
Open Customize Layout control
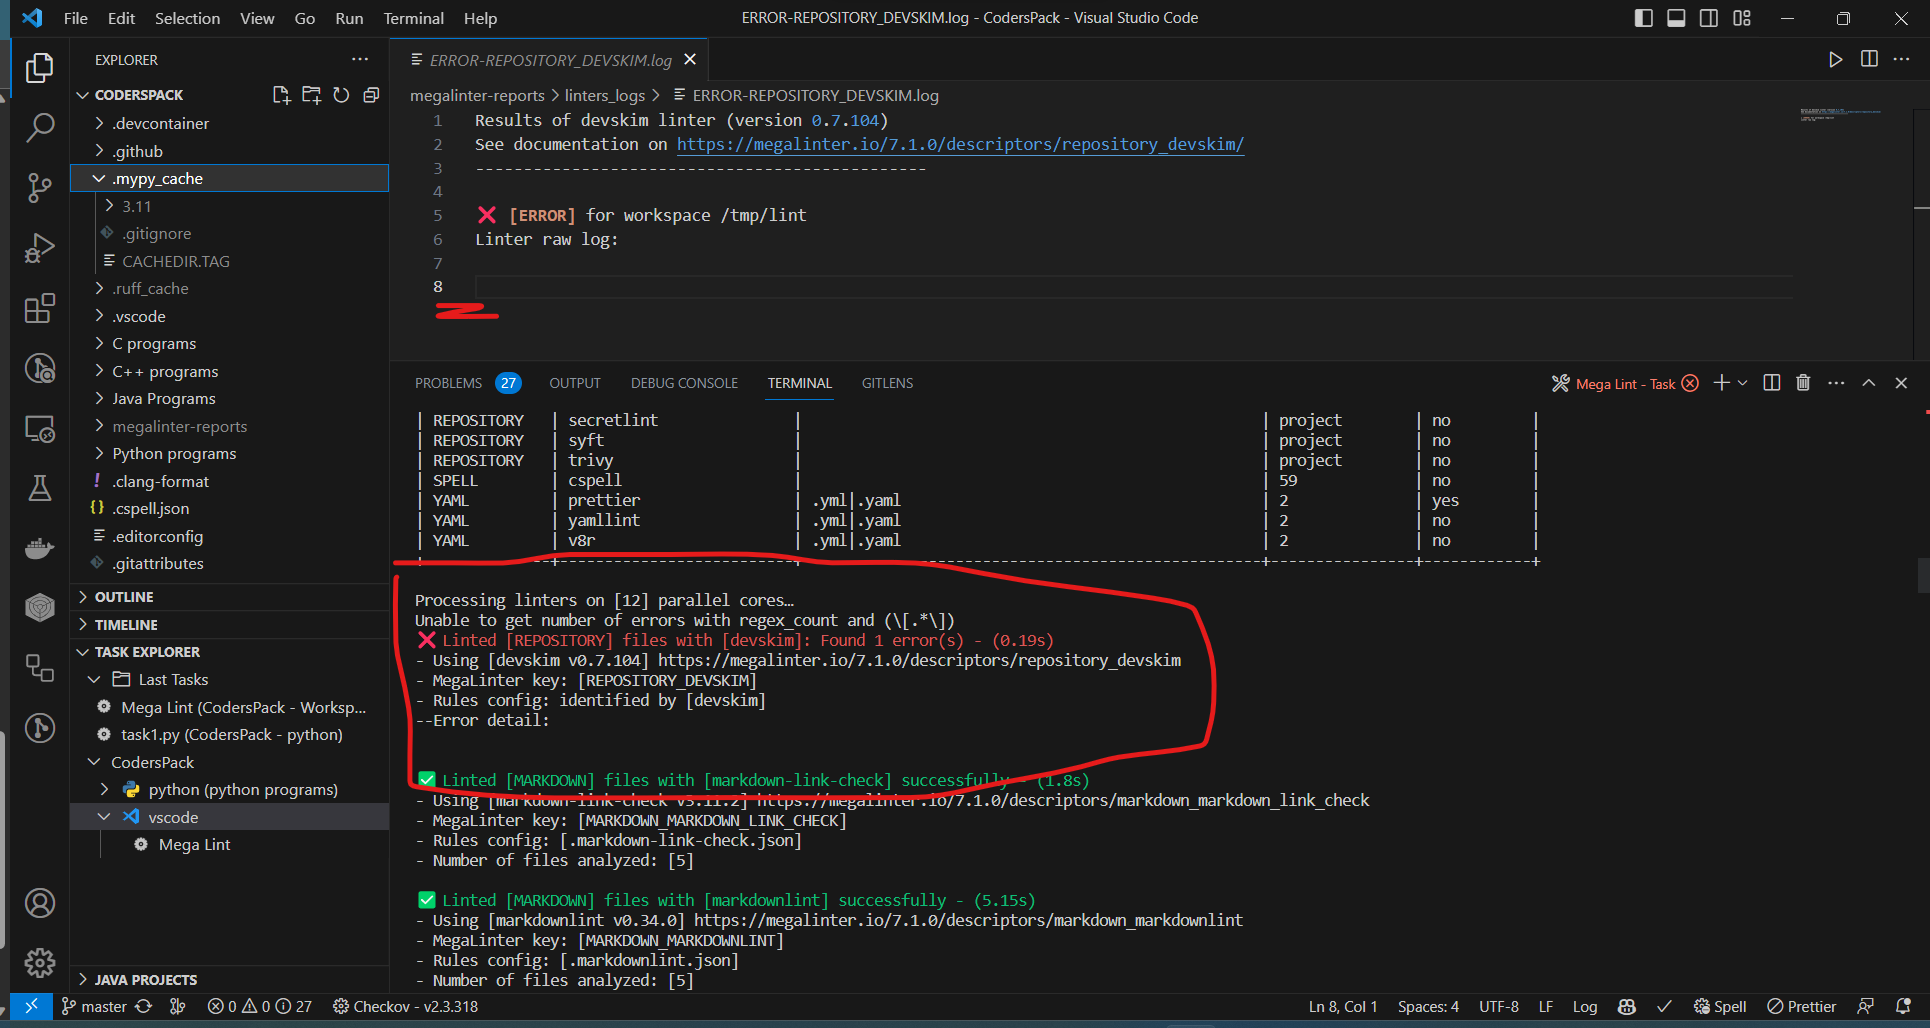(x=1742, y=18)
